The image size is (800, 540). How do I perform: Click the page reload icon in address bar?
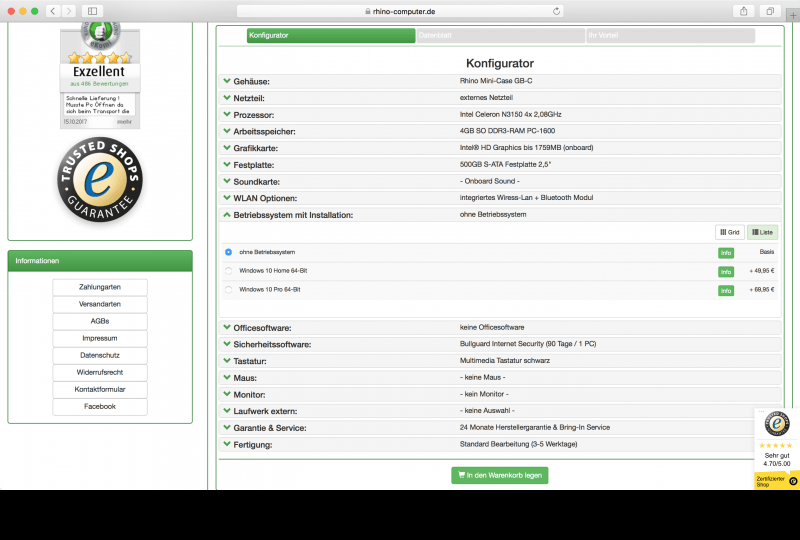(x=556, y=11)
